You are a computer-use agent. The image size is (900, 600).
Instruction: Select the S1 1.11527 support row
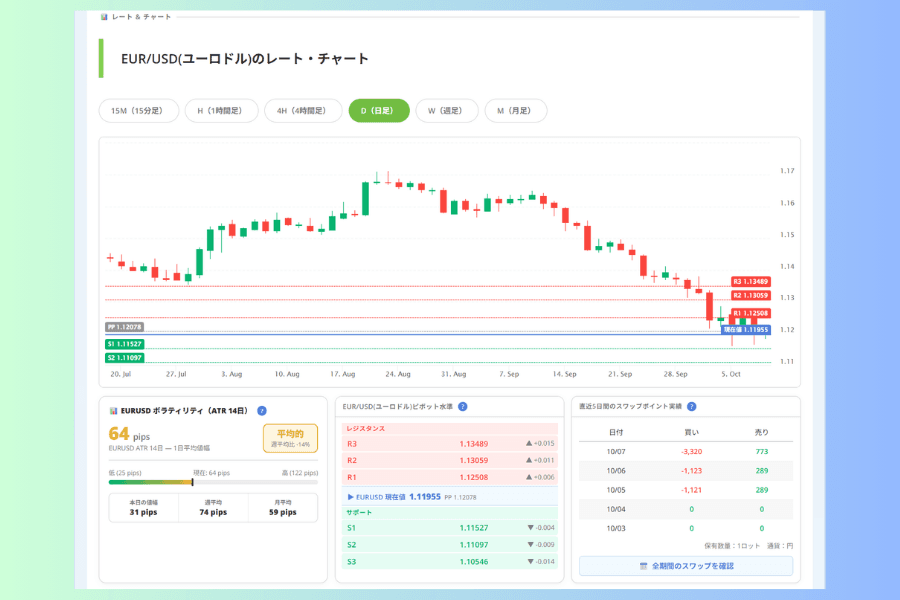(x=449, y=528)
